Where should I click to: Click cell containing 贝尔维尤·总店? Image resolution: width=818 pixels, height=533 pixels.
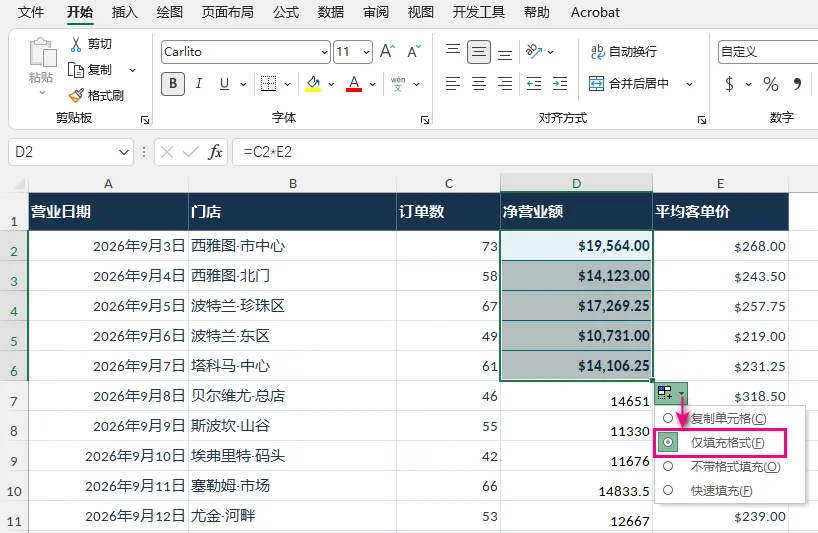click(x=292, y=396)
